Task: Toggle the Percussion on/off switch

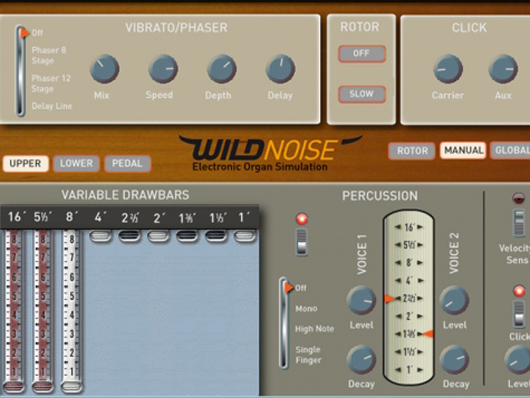Action: coord(302,242)
